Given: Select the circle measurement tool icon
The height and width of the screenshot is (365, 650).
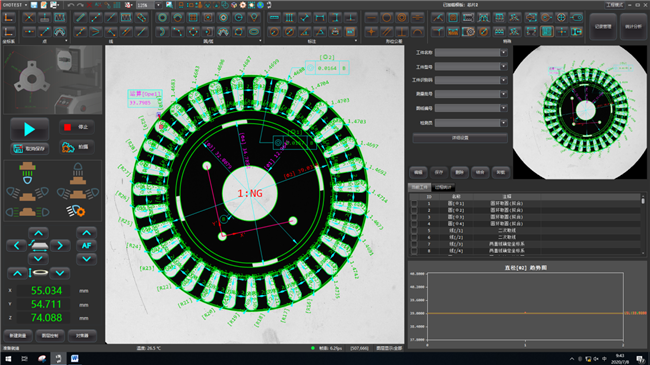Looking at the screenshot, I should point(162,17).
